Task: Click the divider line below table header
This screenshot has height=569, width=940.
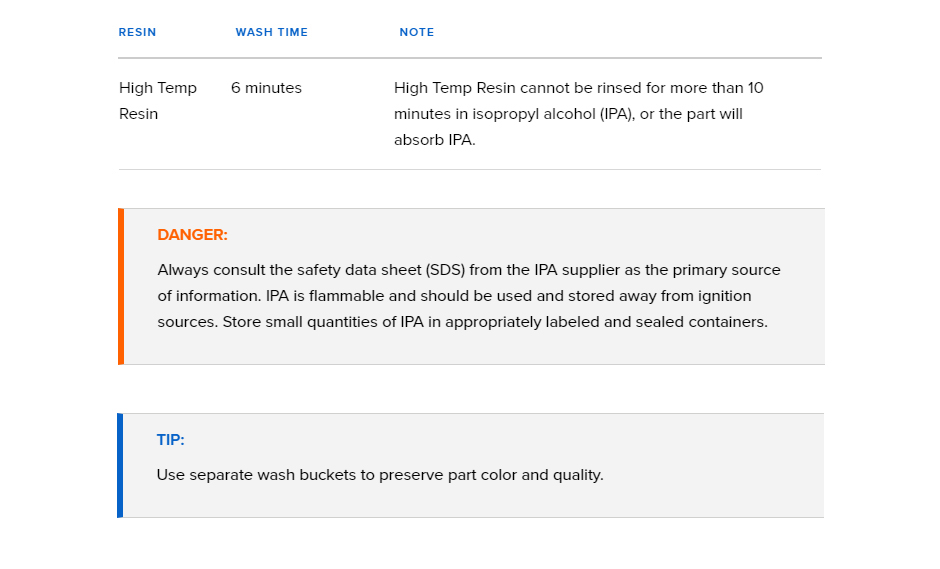Action: [470, 58]
